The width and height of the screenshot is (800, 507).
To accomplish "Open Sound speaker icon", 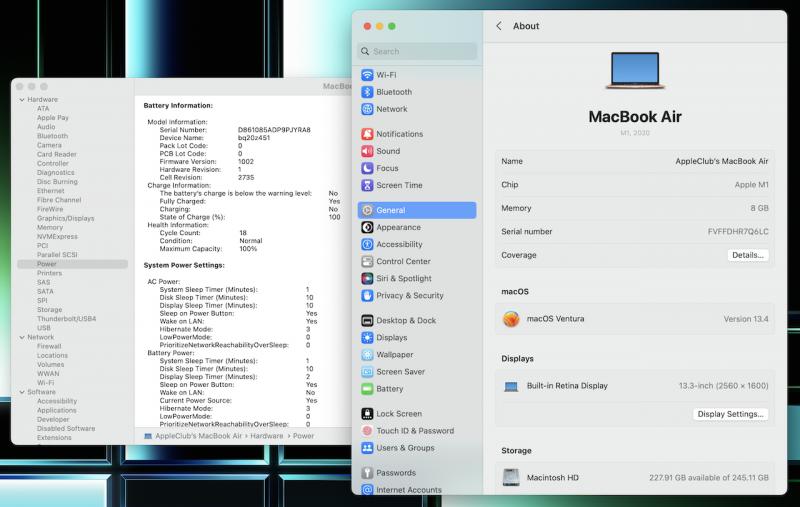I will 367,151.
